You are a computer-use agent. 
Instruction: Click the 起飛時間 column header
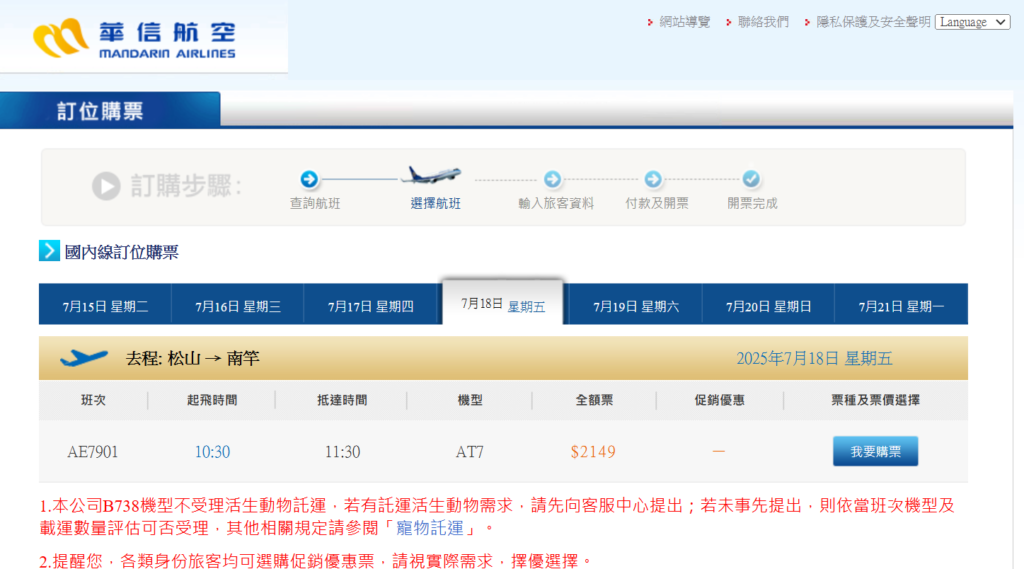pos(212,400)
